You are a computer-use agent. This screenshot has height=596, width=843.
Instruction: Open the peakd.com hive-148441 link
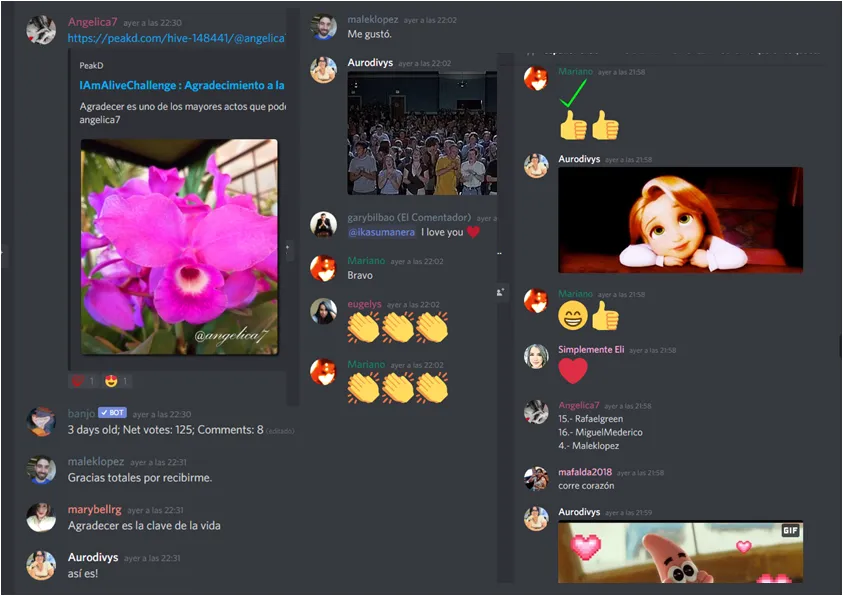pyautogui.click(x=176, y=38)
